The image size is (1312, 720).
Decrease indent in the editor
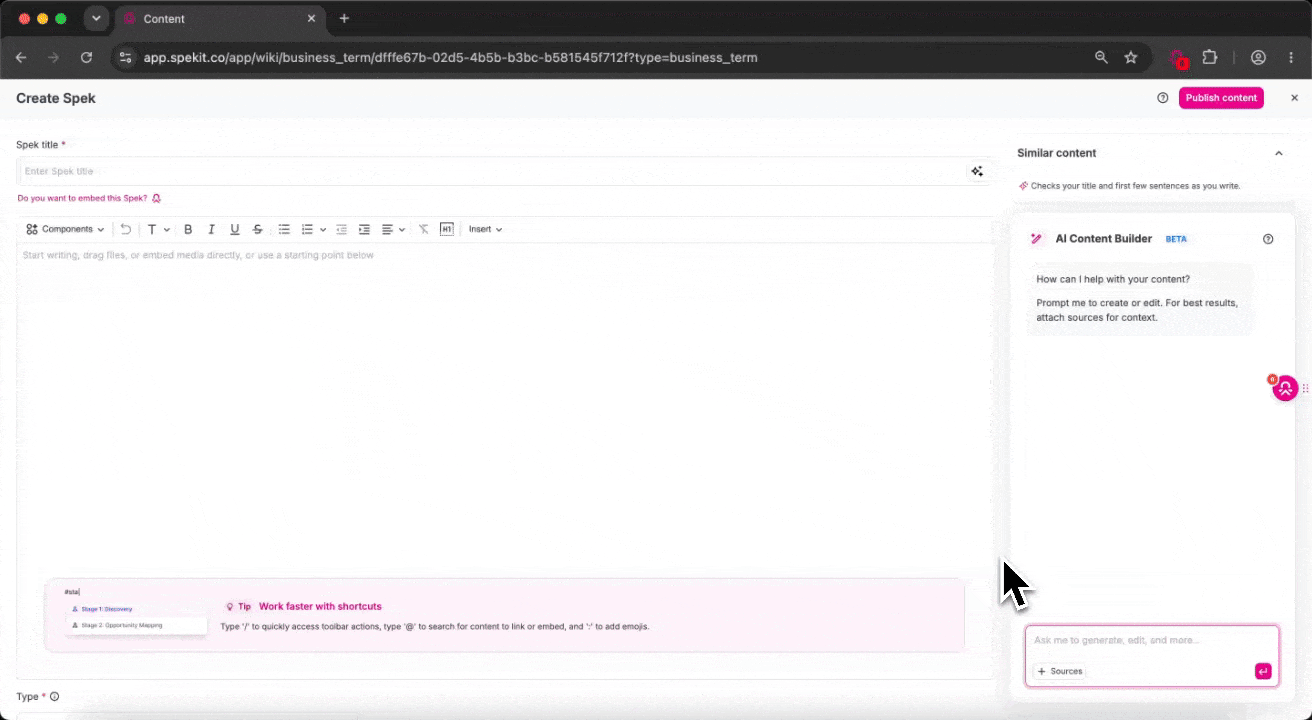coord(341,229)
